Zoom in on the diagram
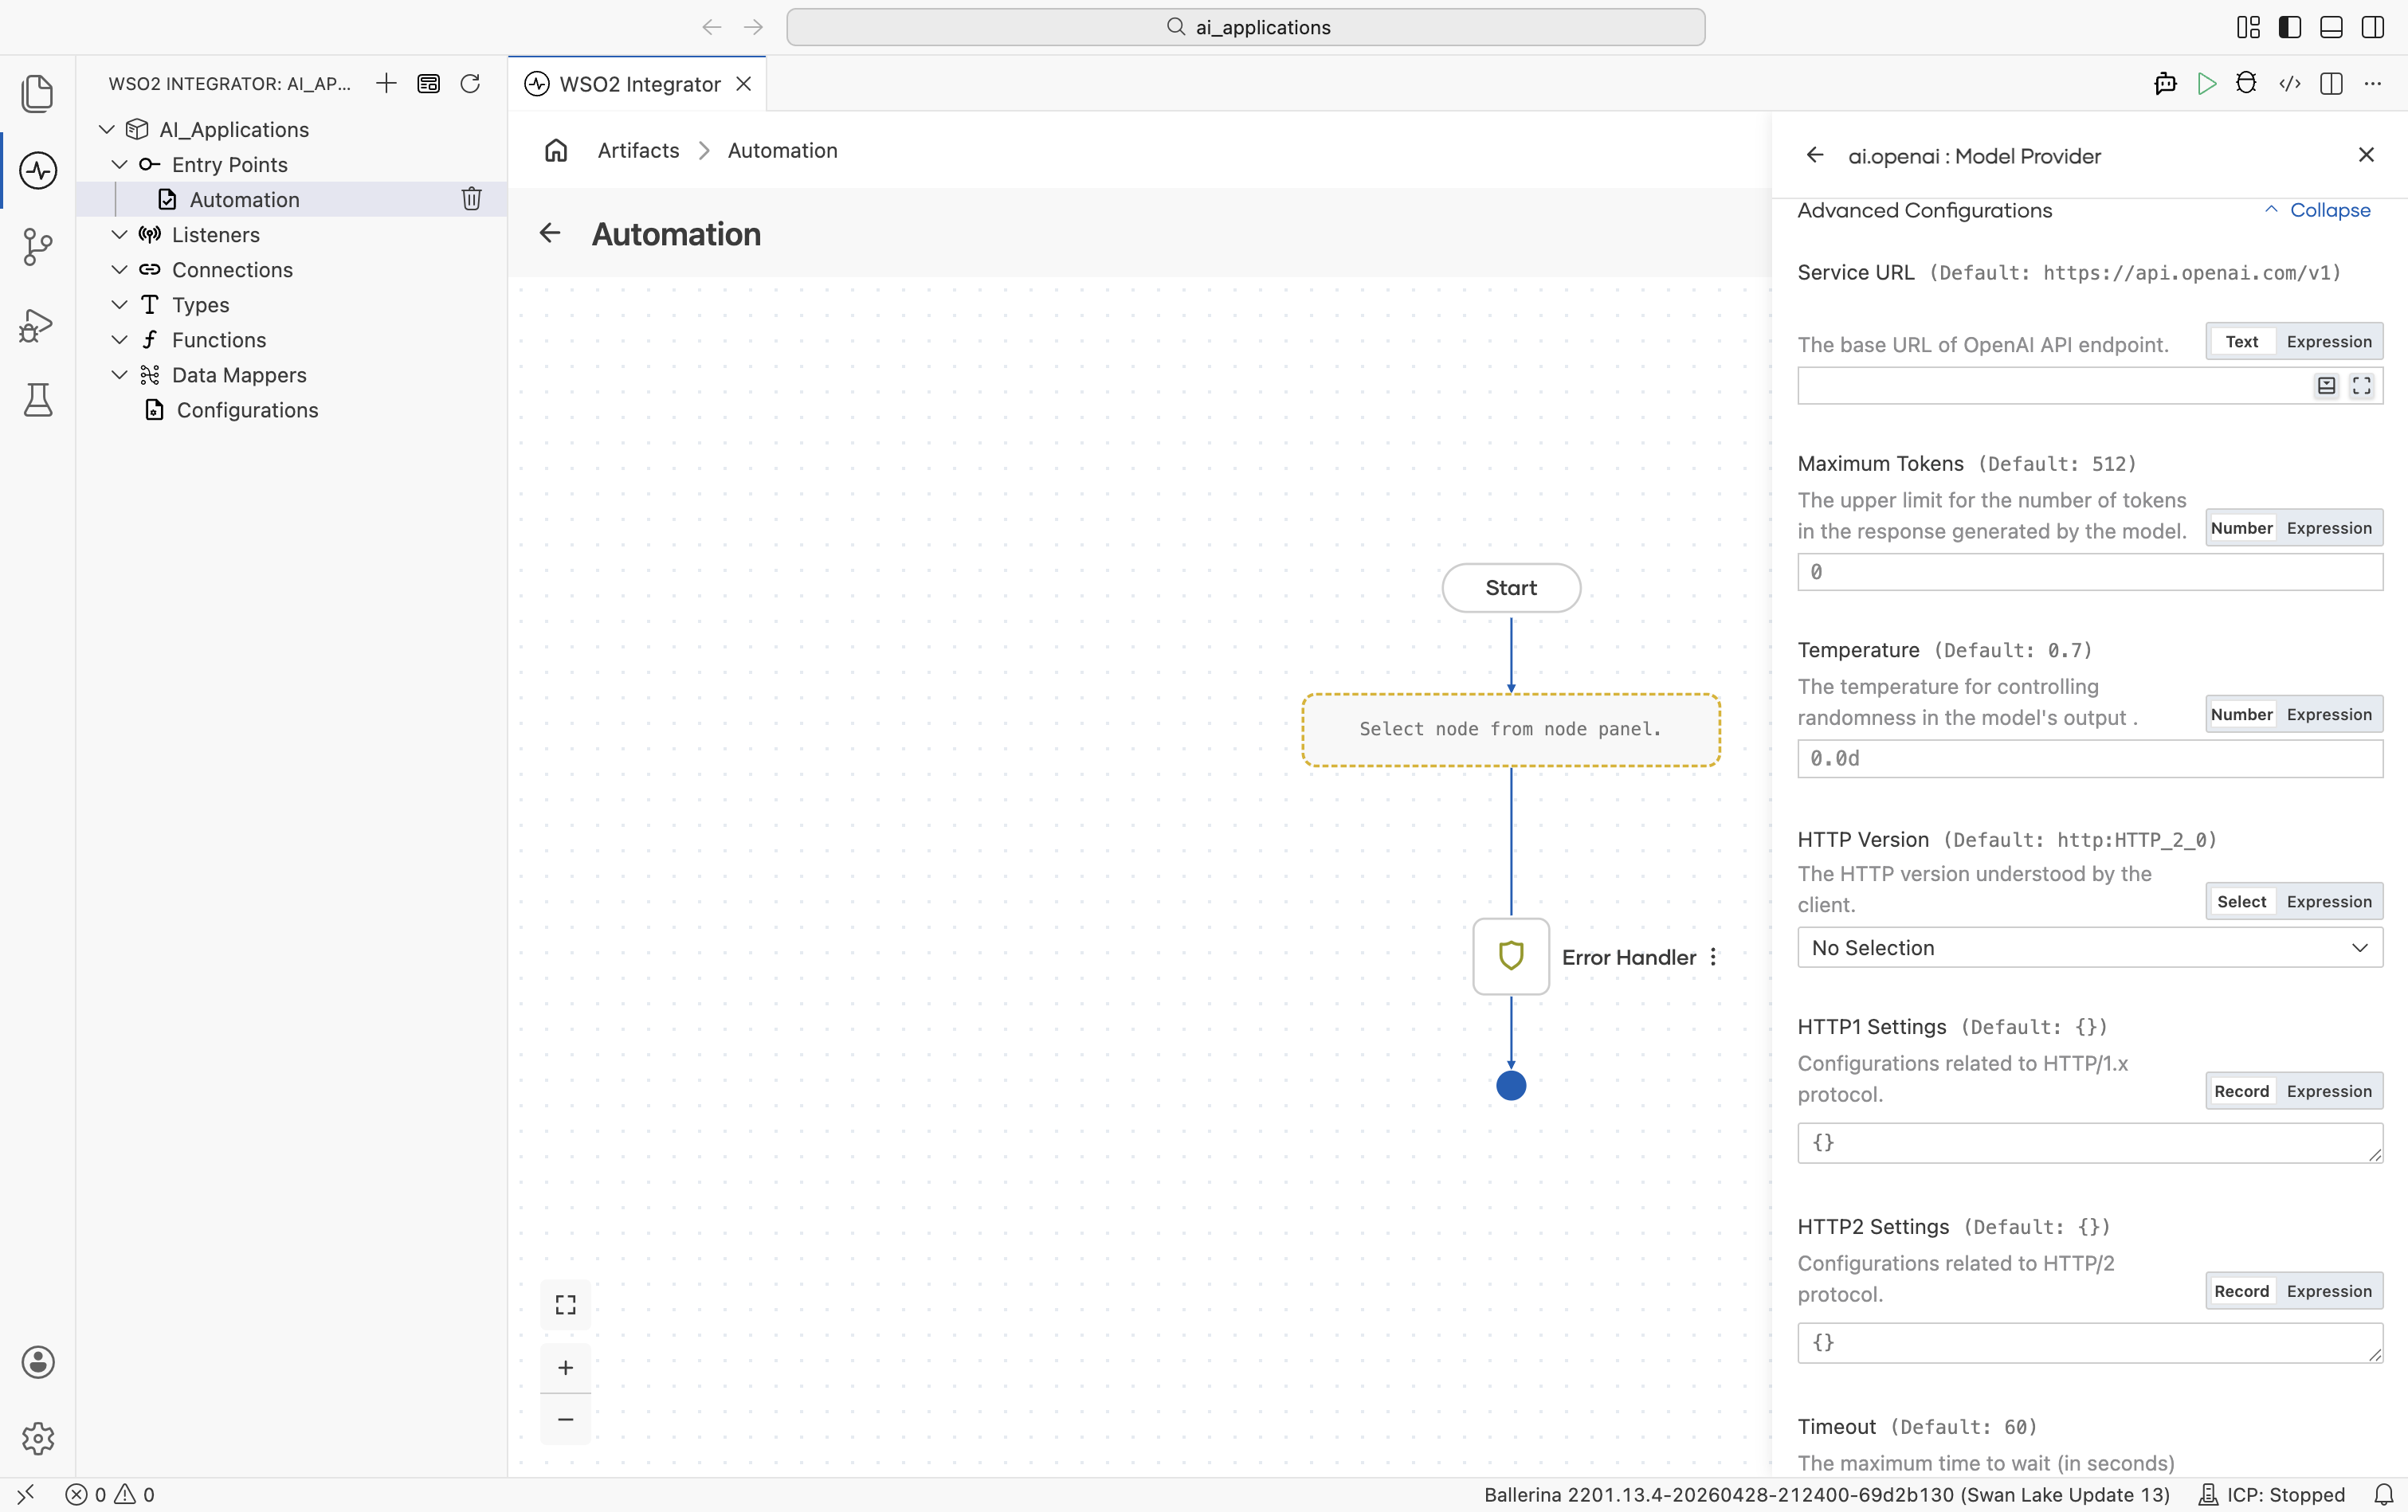The width and height of the screenshot is (2408, 1512). click(566, 1367)
